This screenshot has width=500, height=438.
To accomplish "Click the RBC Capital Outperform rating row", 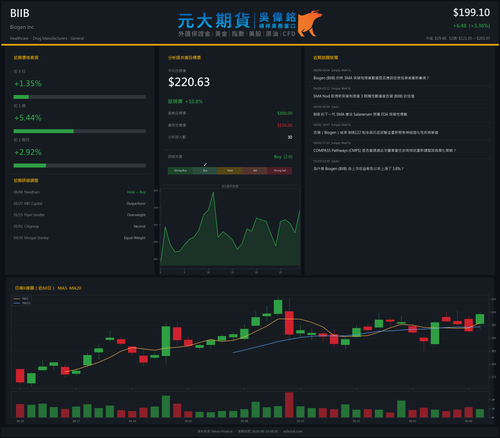I will (x=80, y=204).
